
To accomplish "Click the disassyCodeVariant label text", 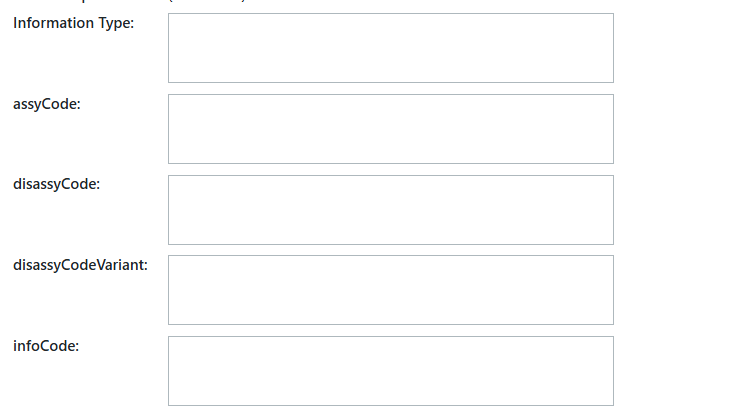I will click(80, 265).
